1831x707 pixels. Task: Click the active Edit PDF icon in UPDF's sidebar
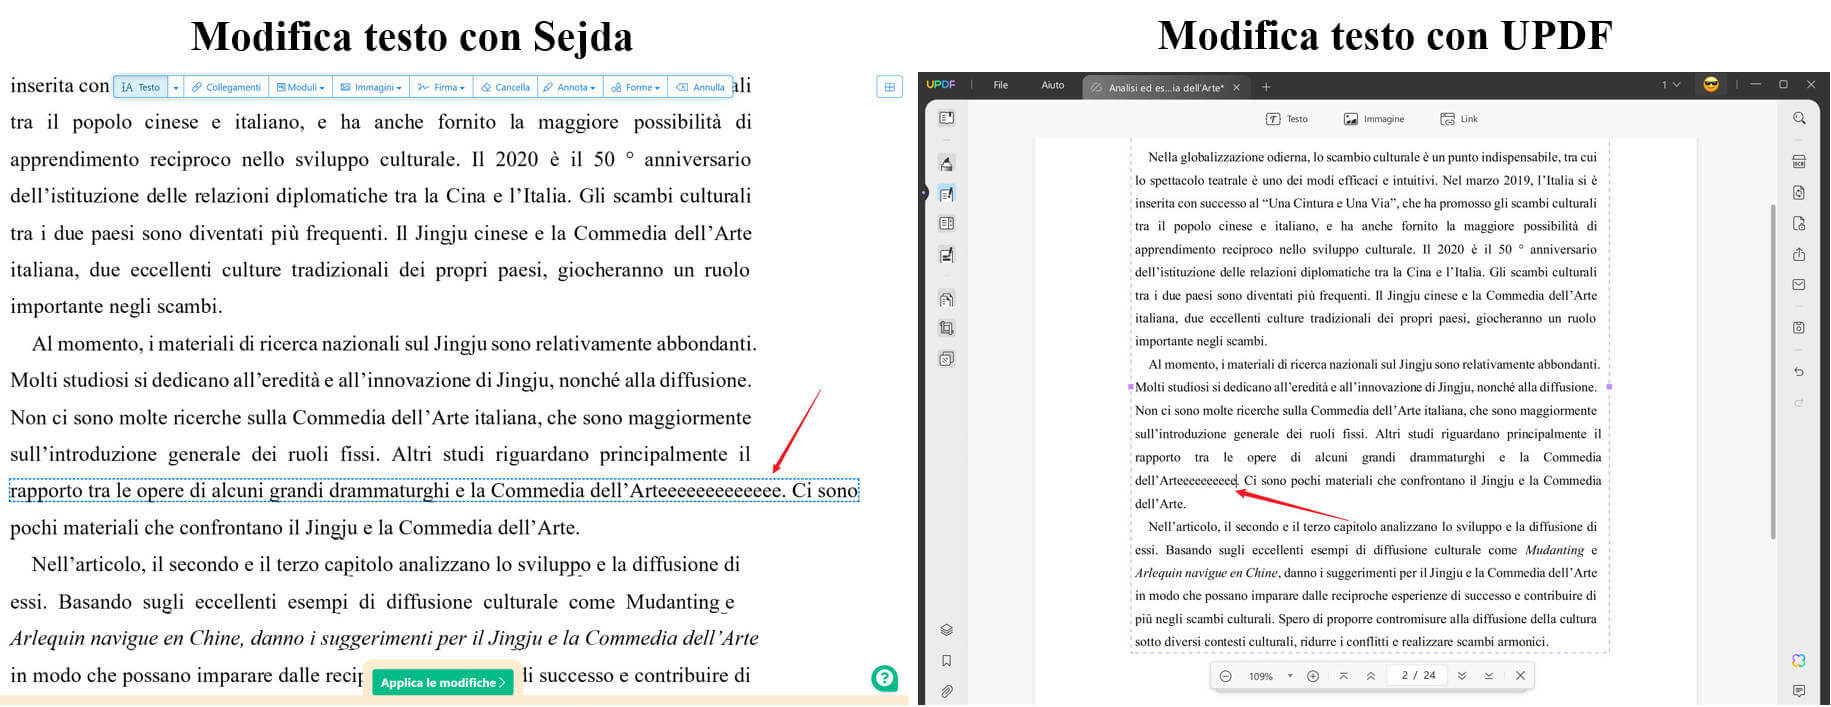pos(946,193)
